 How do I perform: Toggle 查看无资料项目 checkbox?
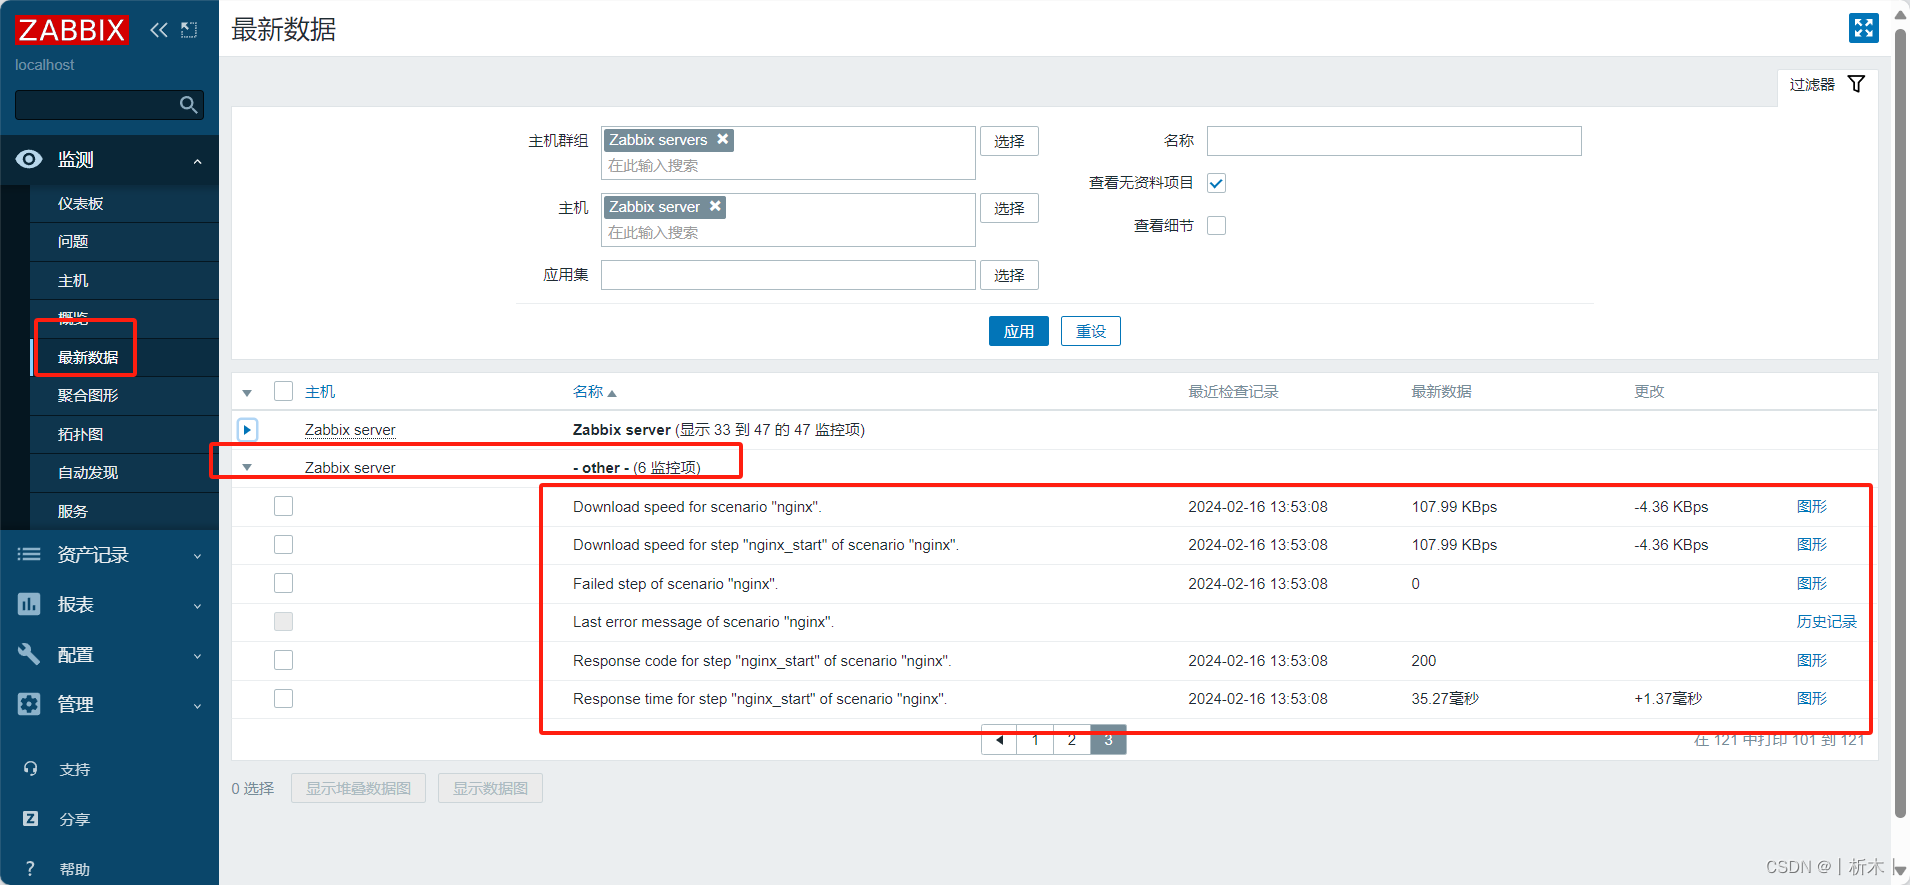(x=1216, y=183)
